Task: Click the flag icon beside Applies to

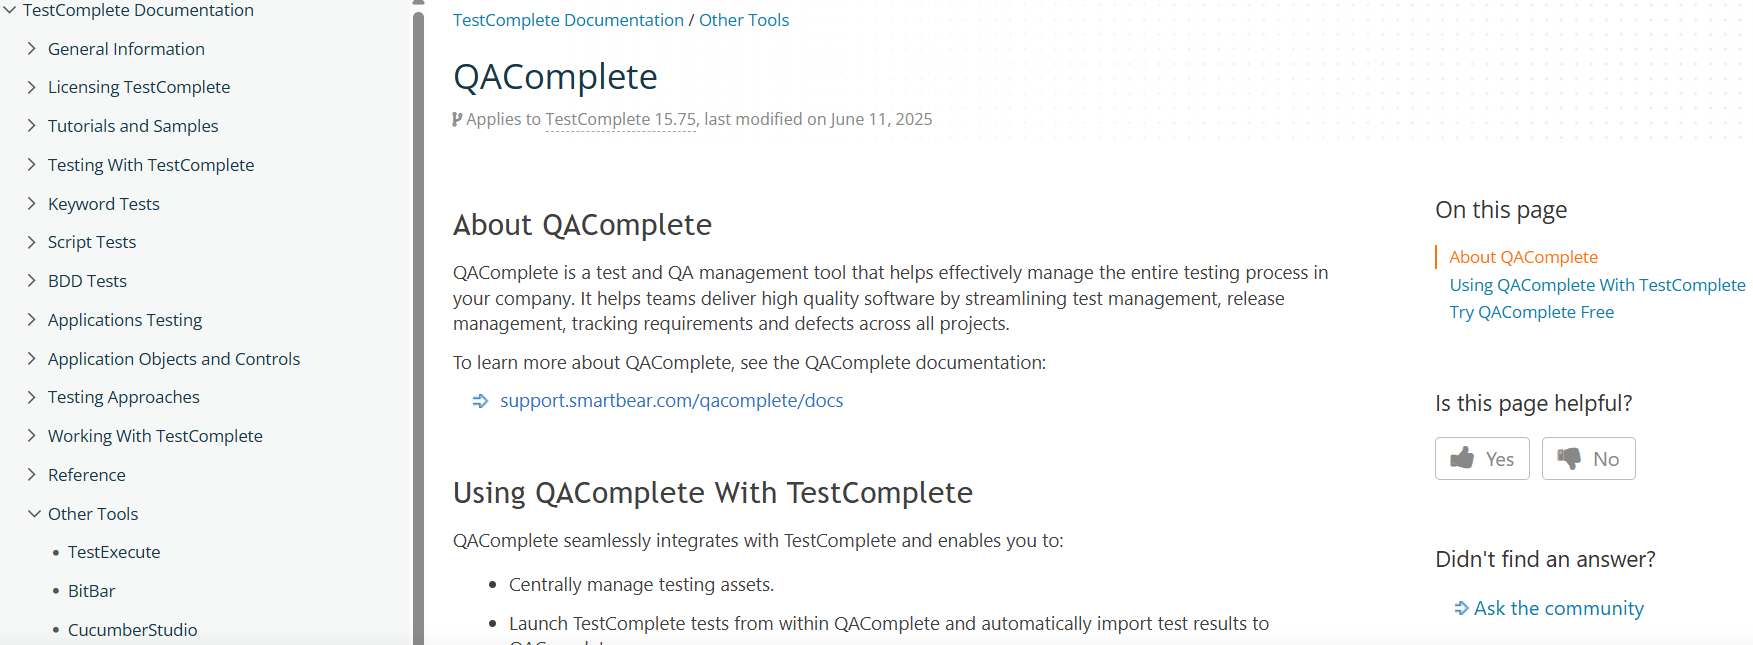Action: [x=457, y=119]
